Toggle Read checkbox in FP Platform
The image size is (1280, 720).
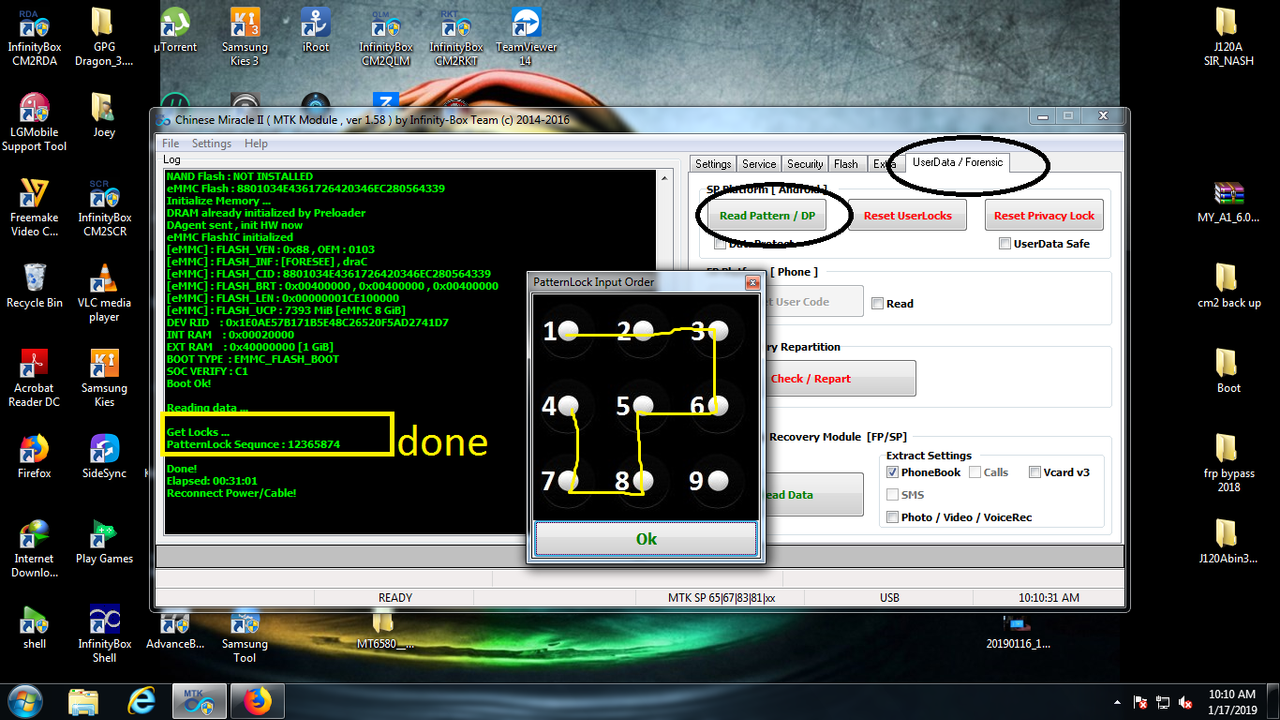[x=877, y=304]
